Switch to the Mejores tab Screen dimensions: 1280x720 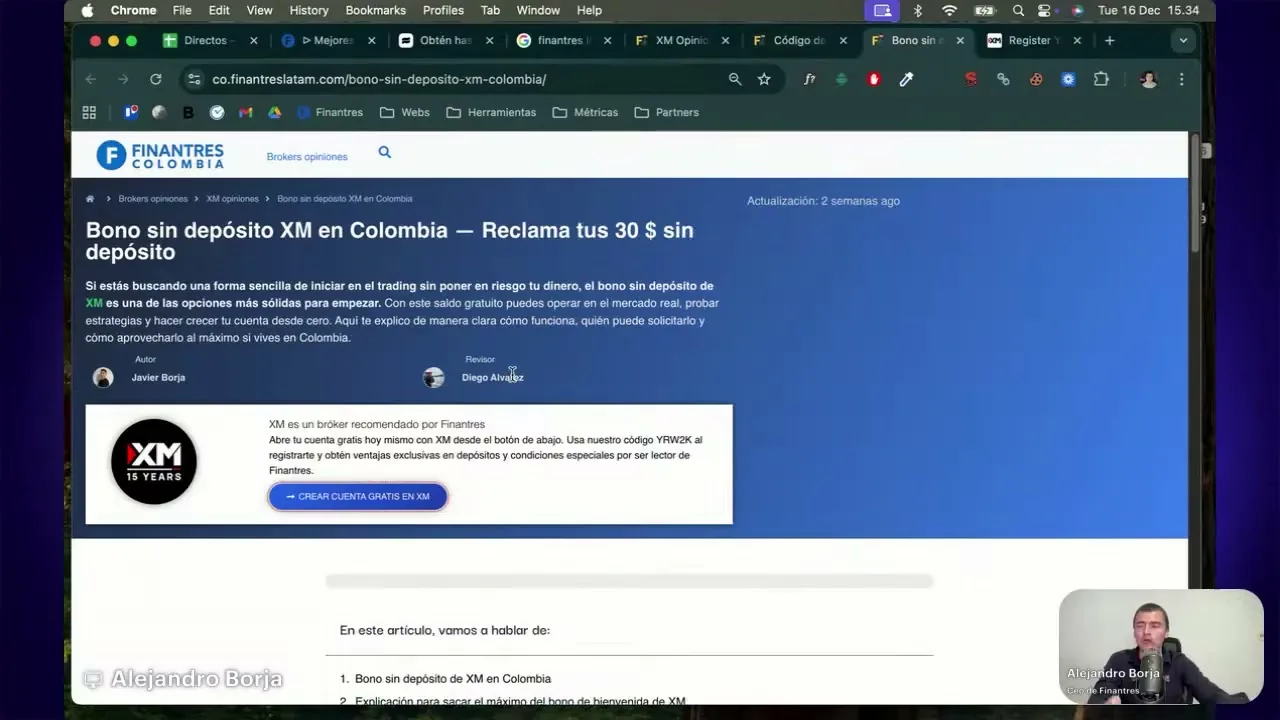tap(327, 40)
